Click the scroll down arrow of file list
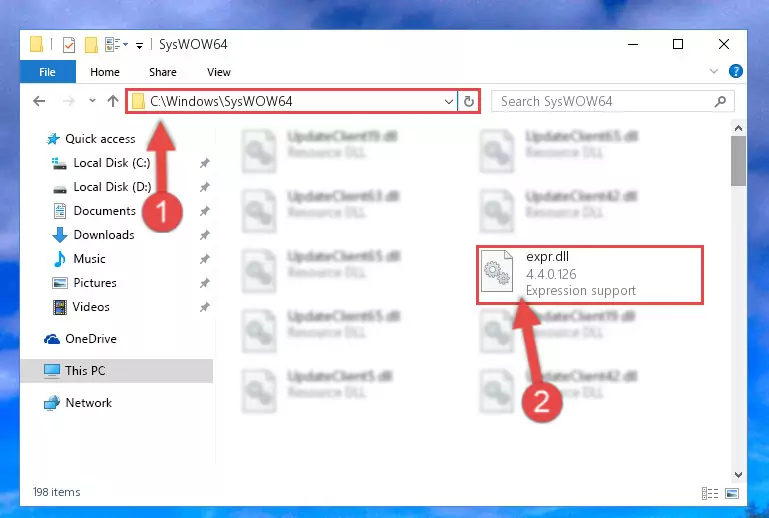The height and width of the screenshot is (518, 769). pos(738,475)
